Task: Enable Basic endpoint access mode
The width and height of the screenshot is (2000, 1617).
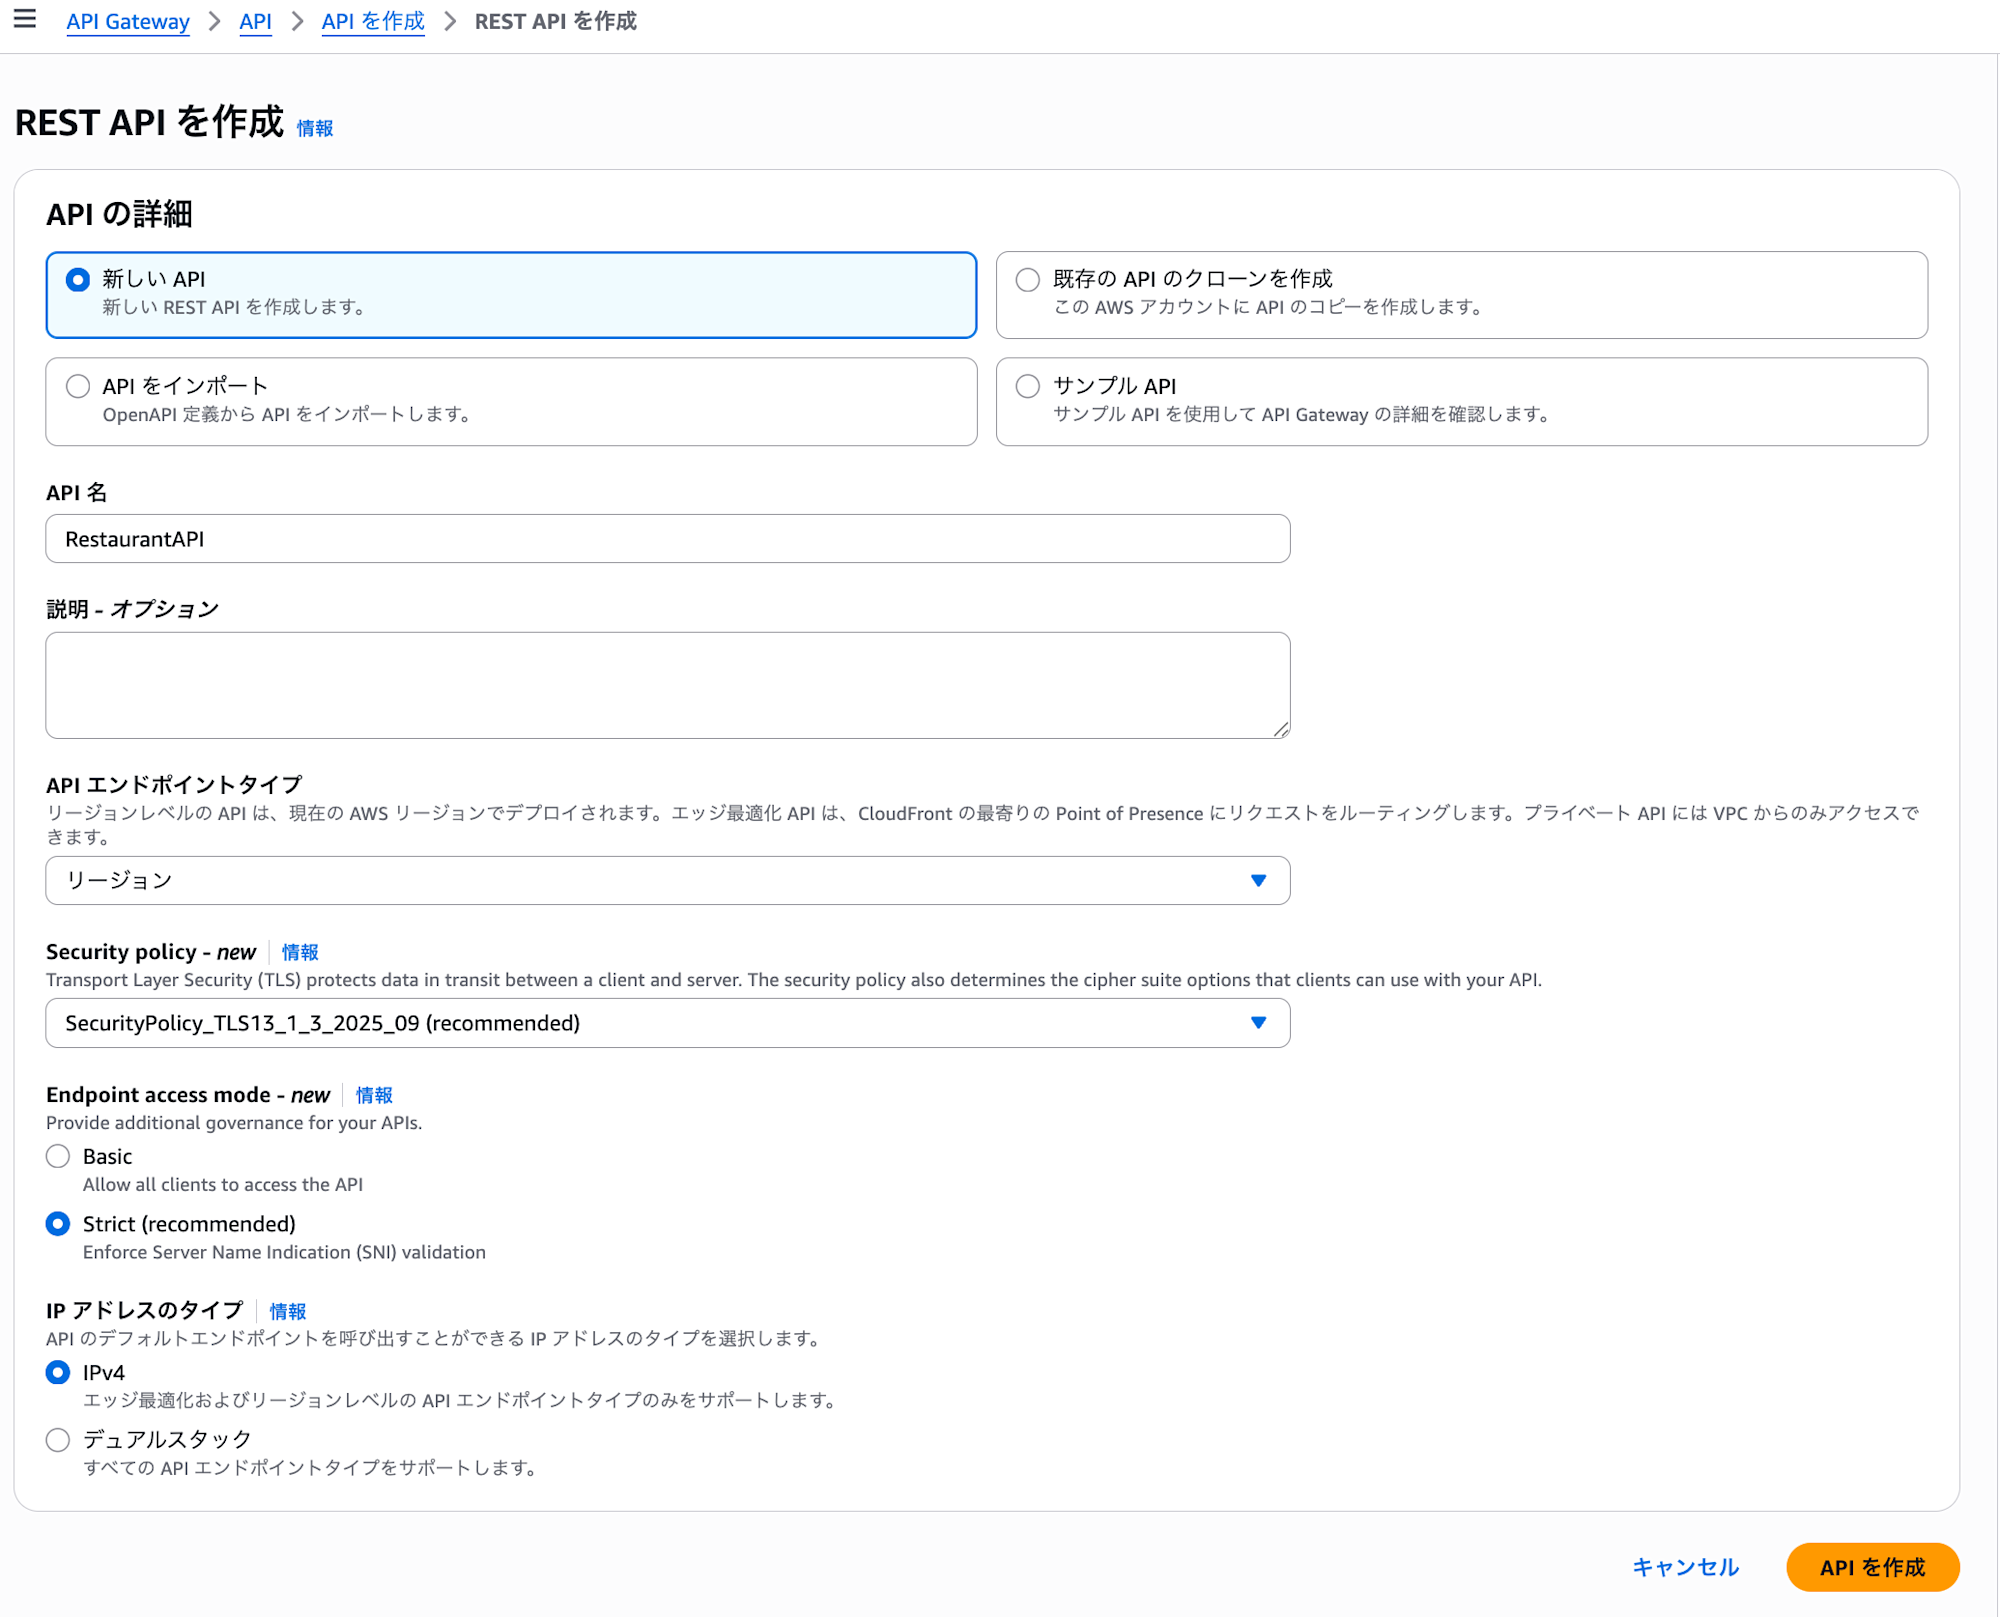Action: (x=58, y=1156)
